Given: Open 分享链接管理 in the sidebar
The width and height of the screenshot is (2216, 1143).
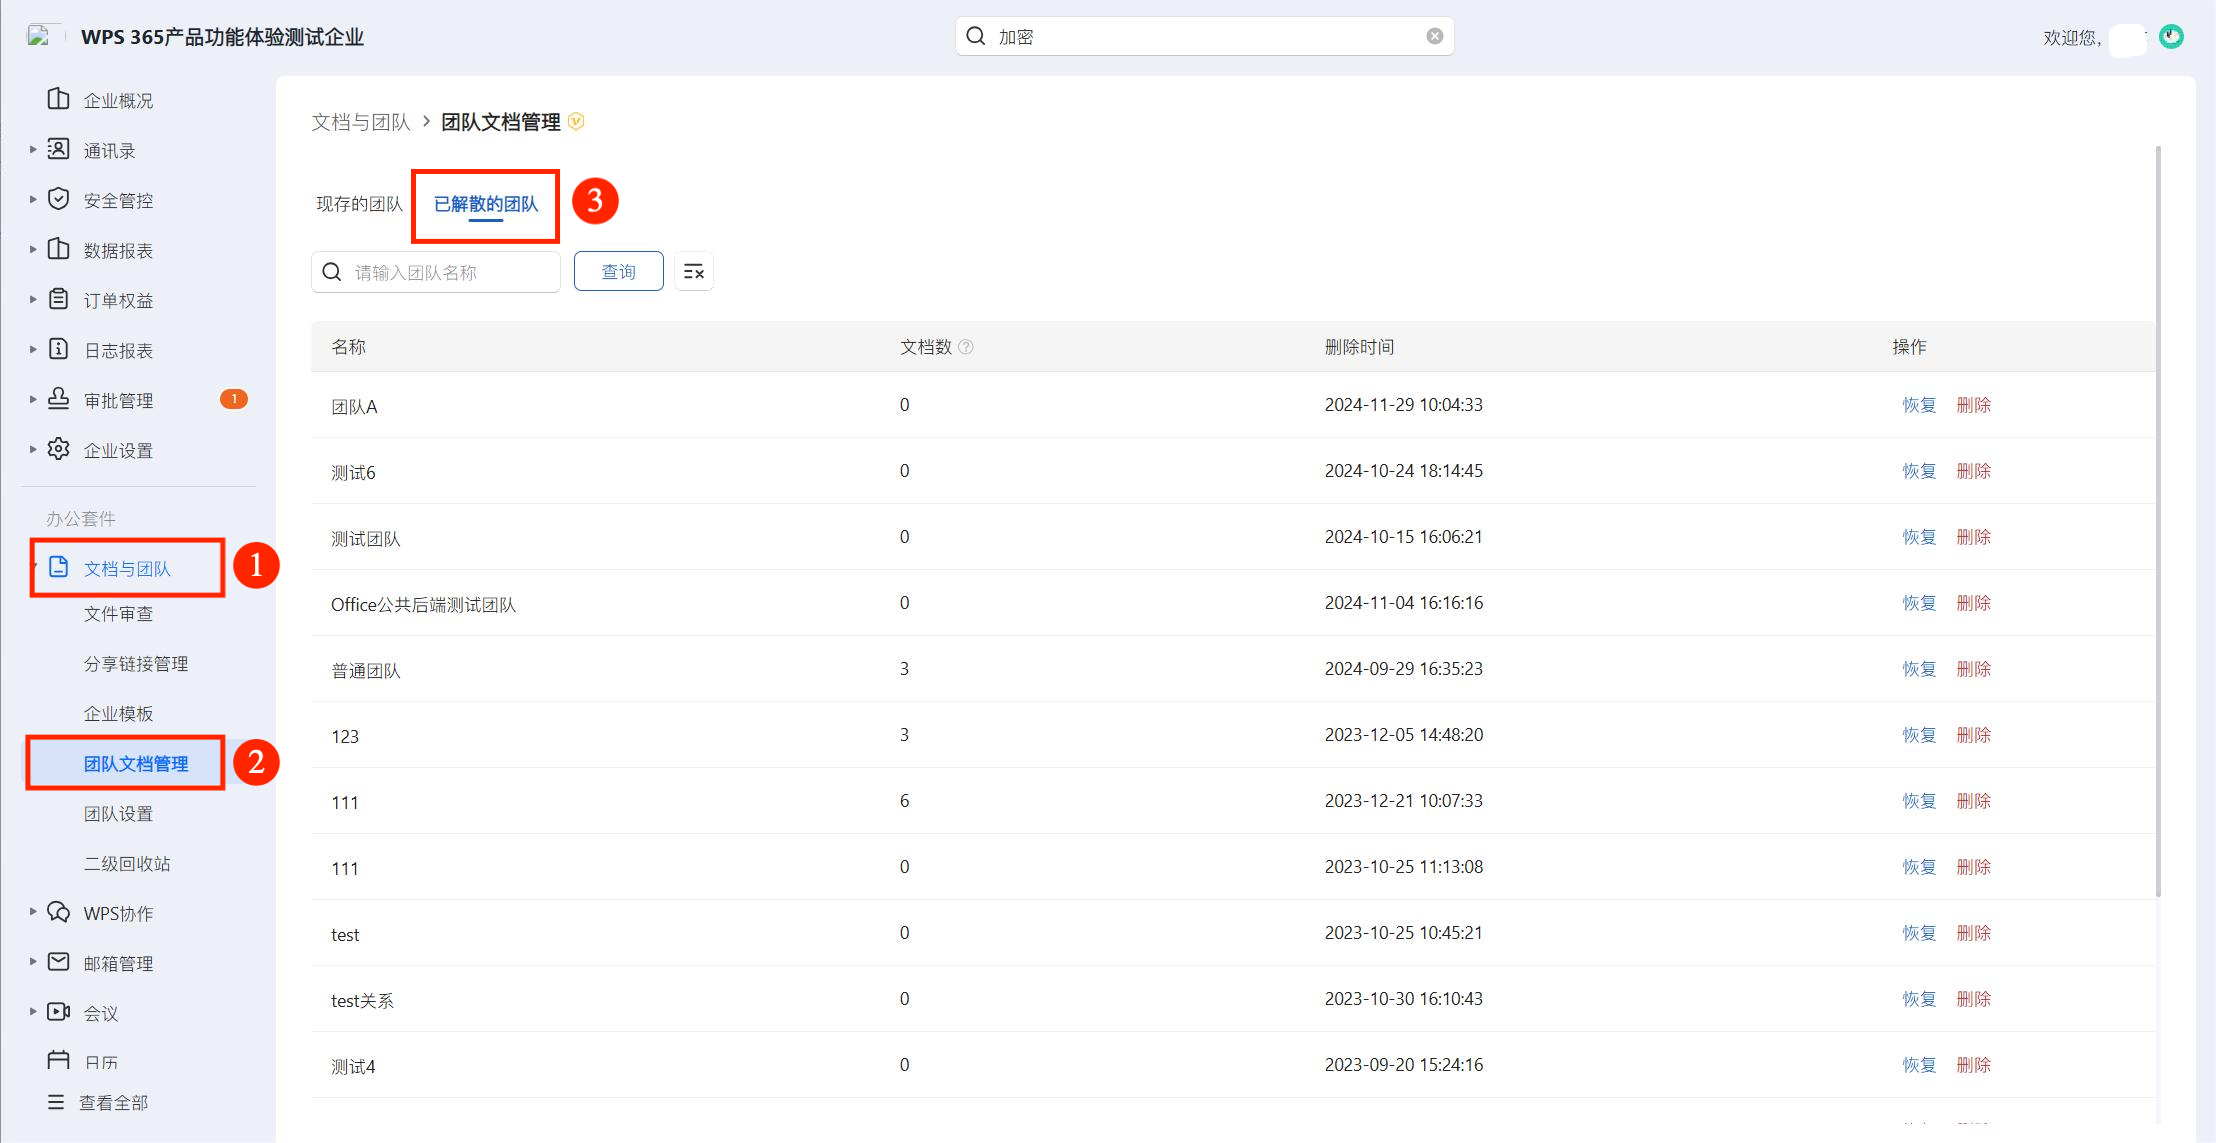Looking at the screenshot, I should pos(136,664).
